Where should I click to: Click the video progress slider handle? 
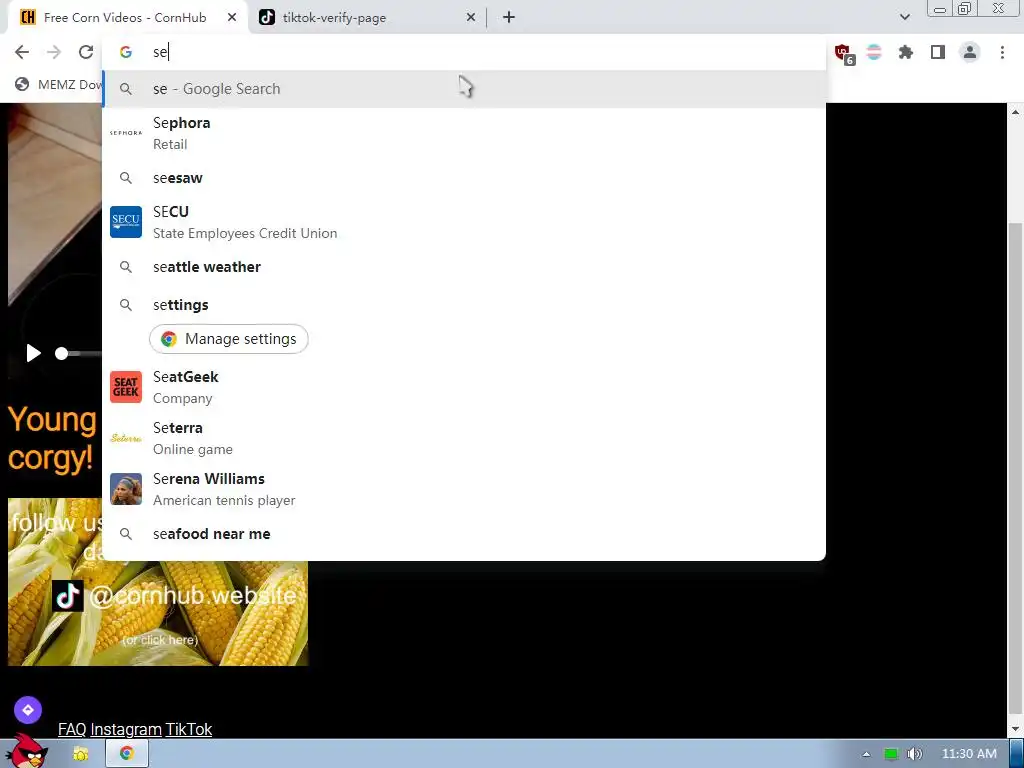(x=61, y=353)
